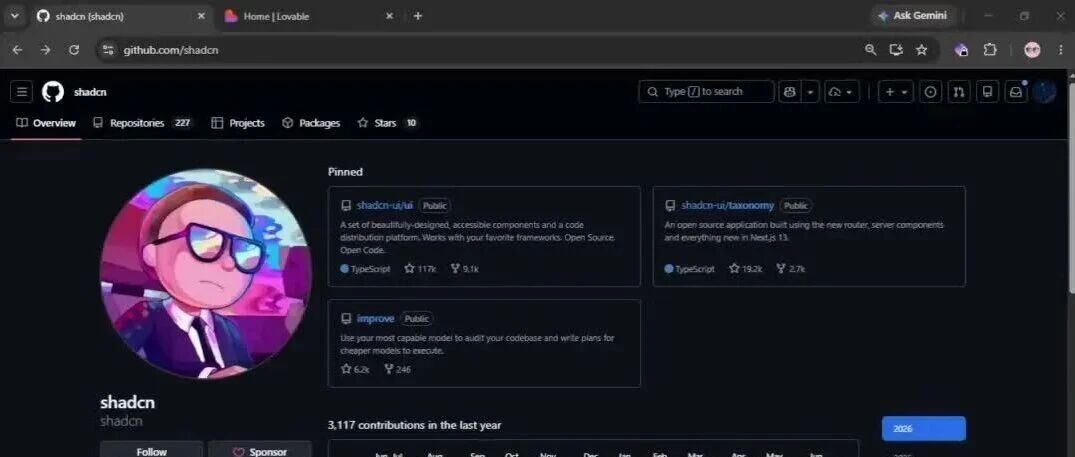Select the 2026 contribution year button

pyautogui.click(x=923, y=429)
